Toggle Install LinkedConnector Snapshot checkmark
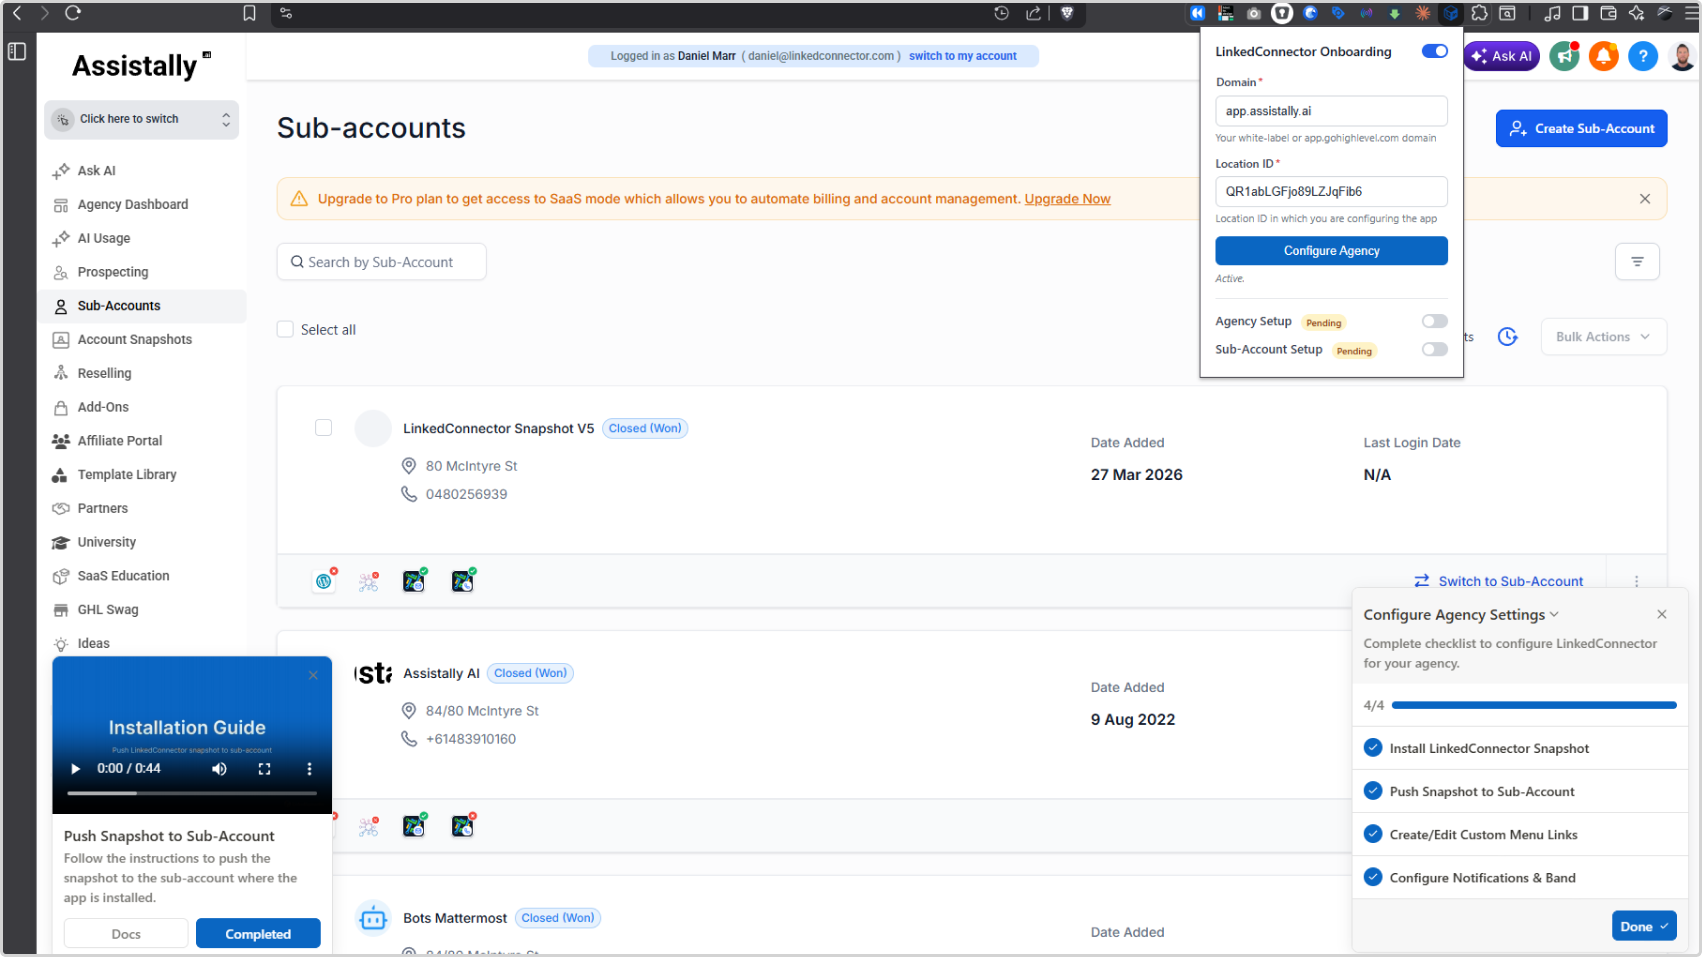The image size is (1702, 957). tap(1373, 747)
